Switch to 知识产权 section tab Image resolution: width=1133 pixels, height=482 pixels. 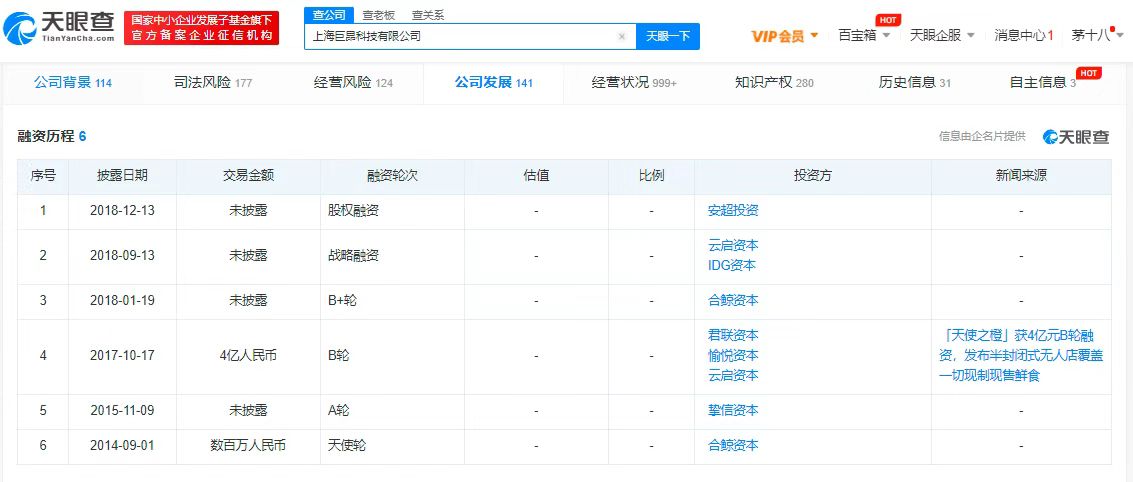click(x=774, y=82)
